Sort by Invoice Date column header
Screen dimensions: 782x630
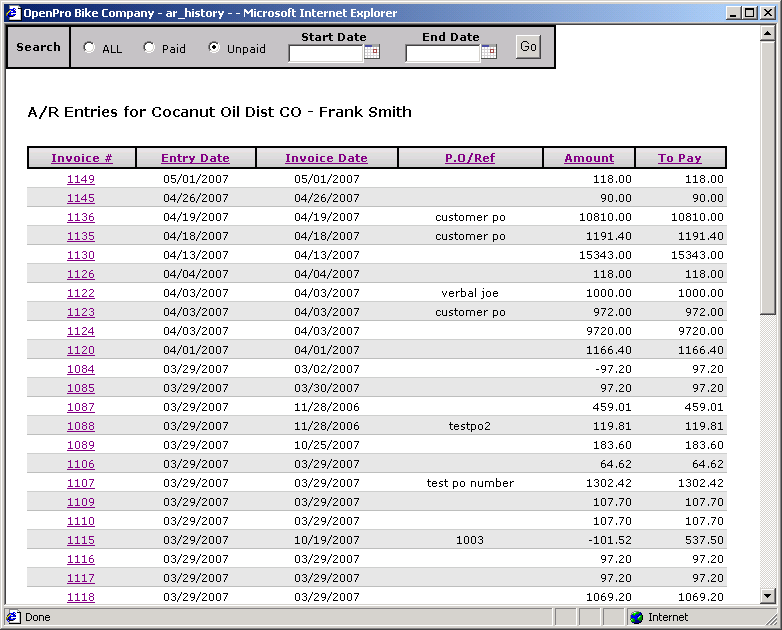326,158
